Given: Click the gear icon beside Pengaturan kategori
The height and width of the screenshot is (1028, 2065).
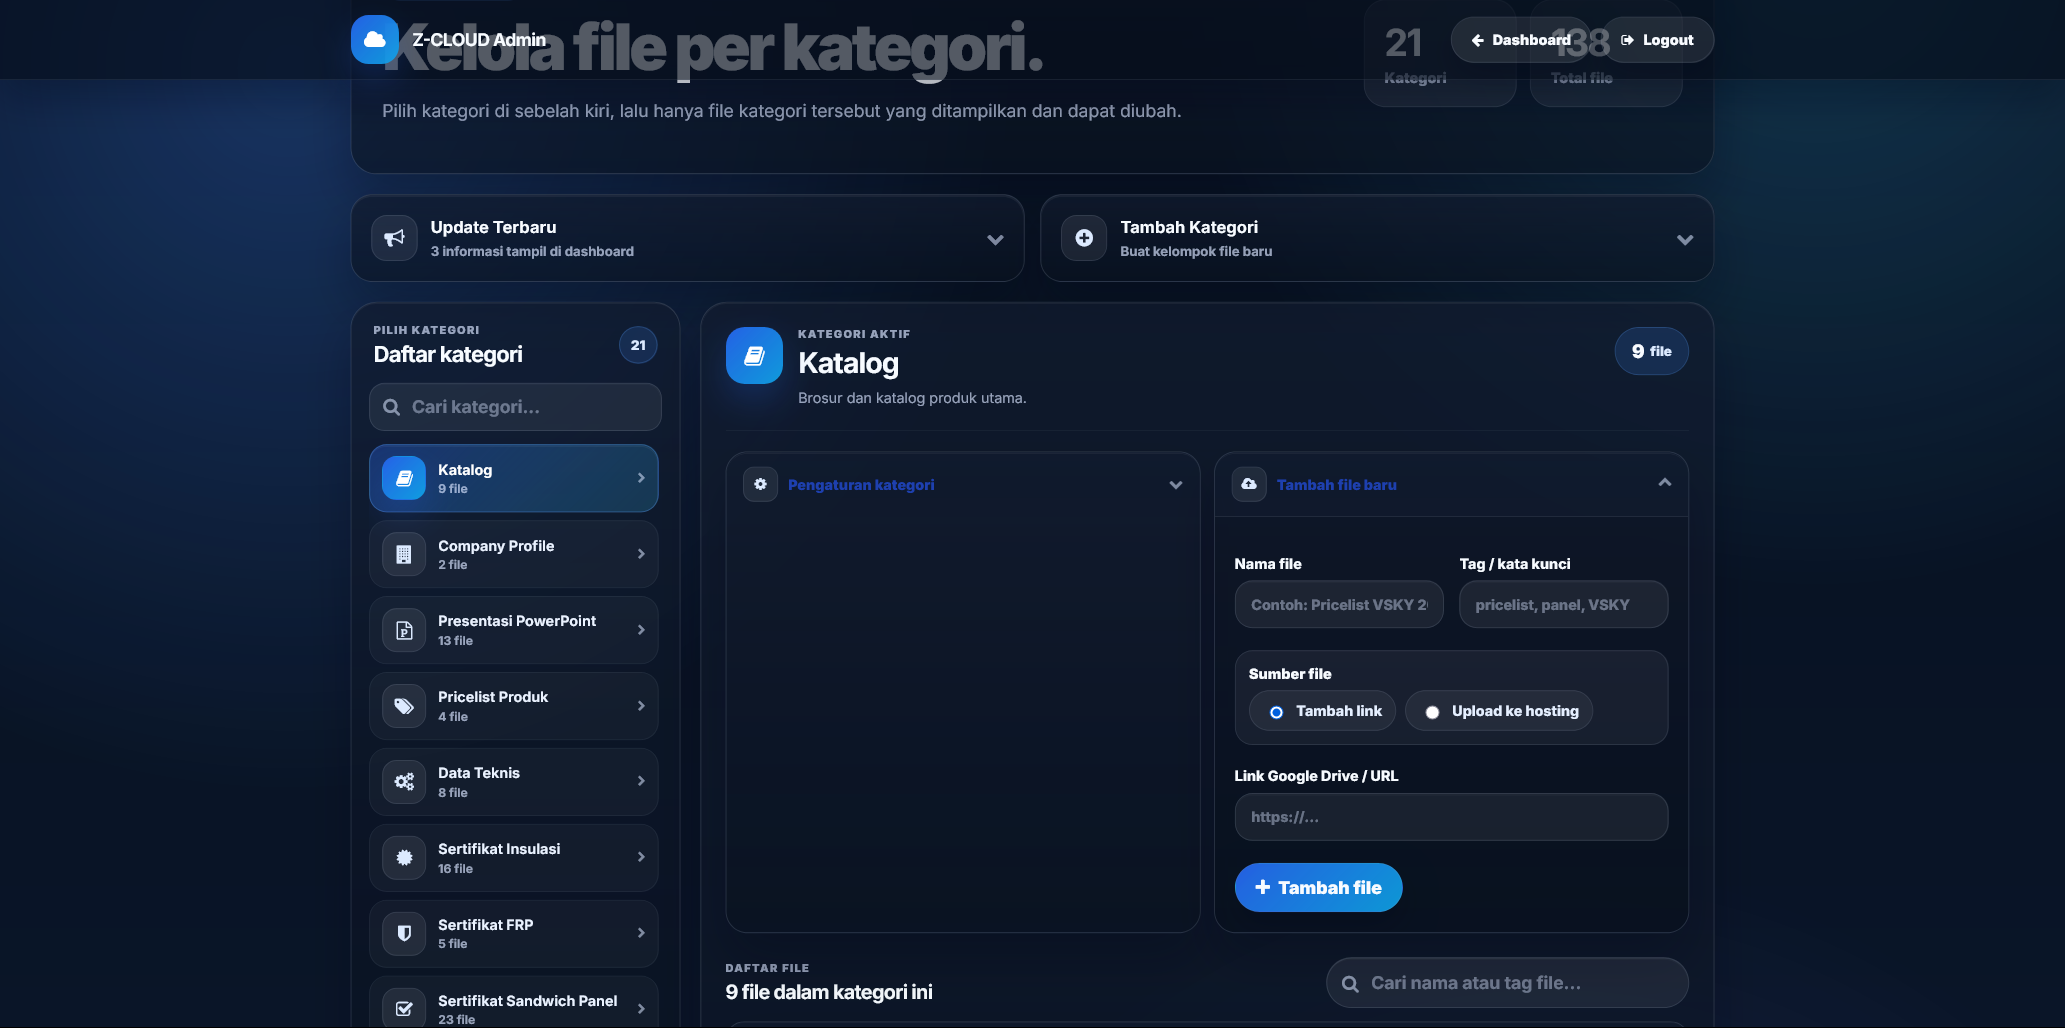Looking at the screenshot, I should pos(760,484).
